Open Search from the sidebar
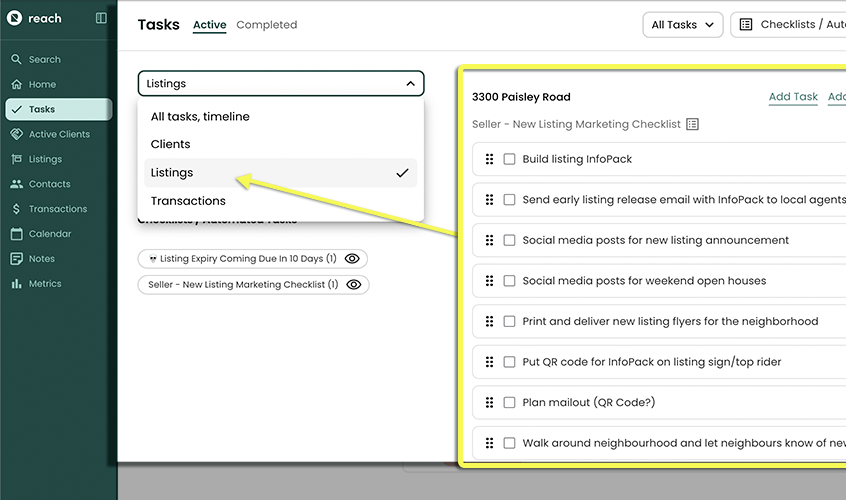 click(44, 59)
